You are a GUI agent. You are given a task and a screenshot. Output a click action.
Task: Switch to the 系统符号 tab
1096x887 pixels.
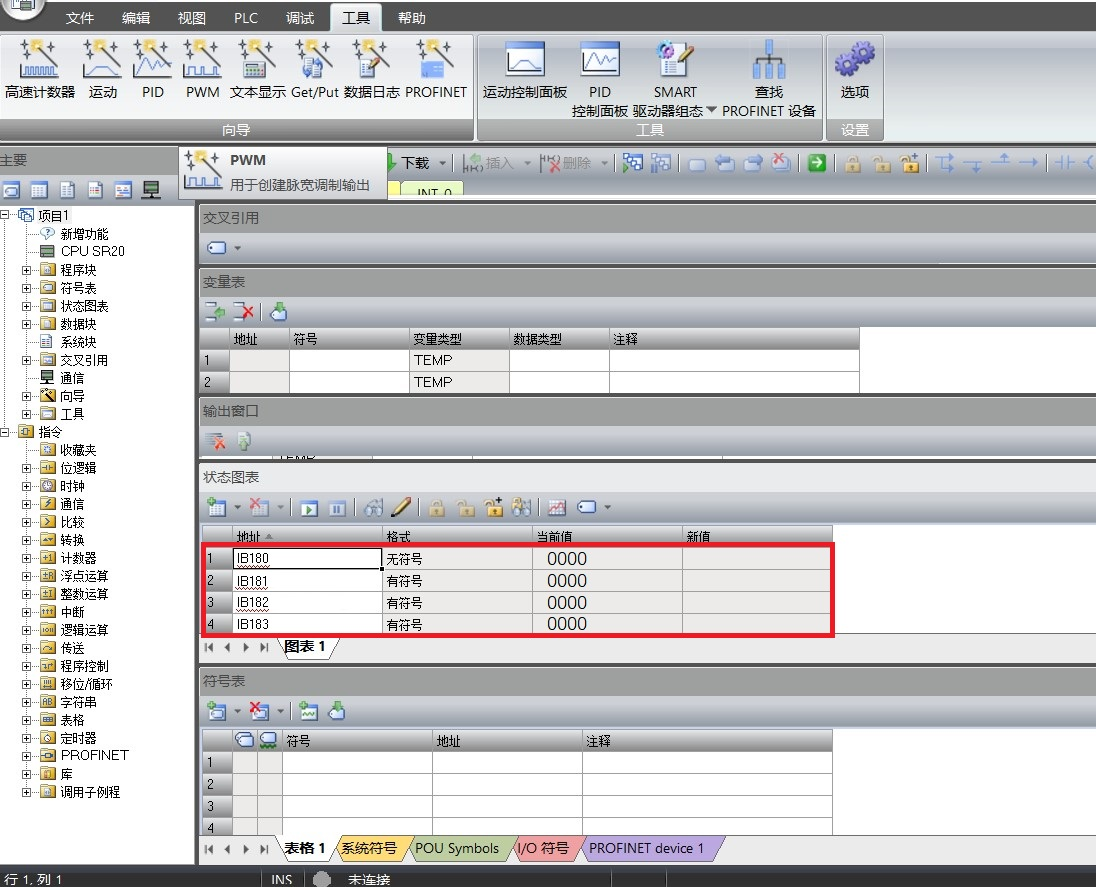point(368,848)
